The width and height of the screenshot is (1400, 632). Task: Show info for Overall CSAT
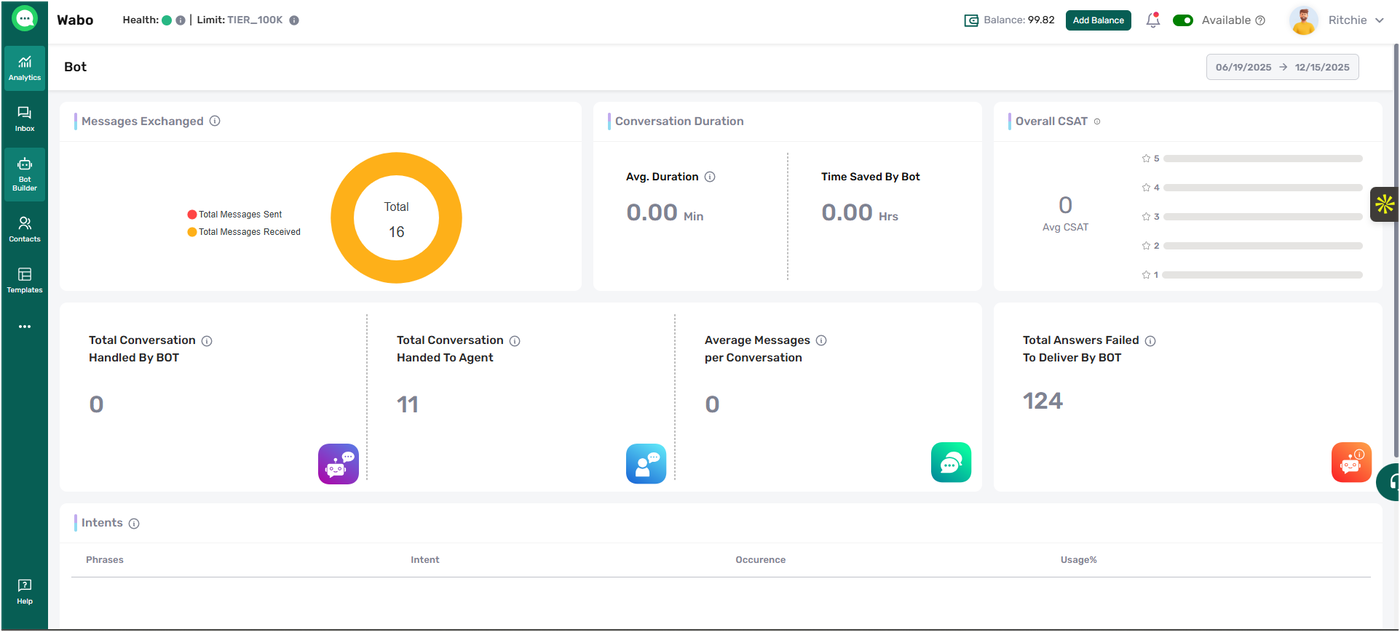1097,121
